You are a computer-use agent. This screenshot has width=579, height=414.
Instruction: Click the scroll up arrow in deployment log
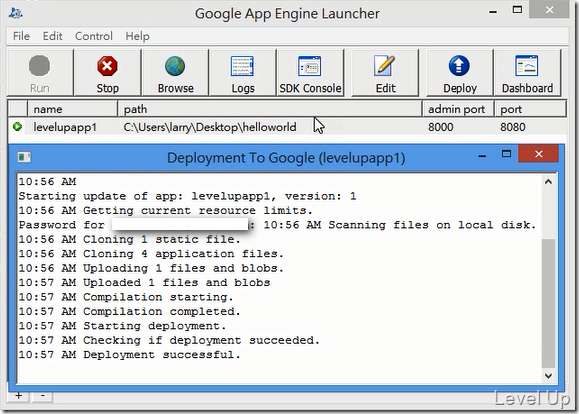click(548, 182)
